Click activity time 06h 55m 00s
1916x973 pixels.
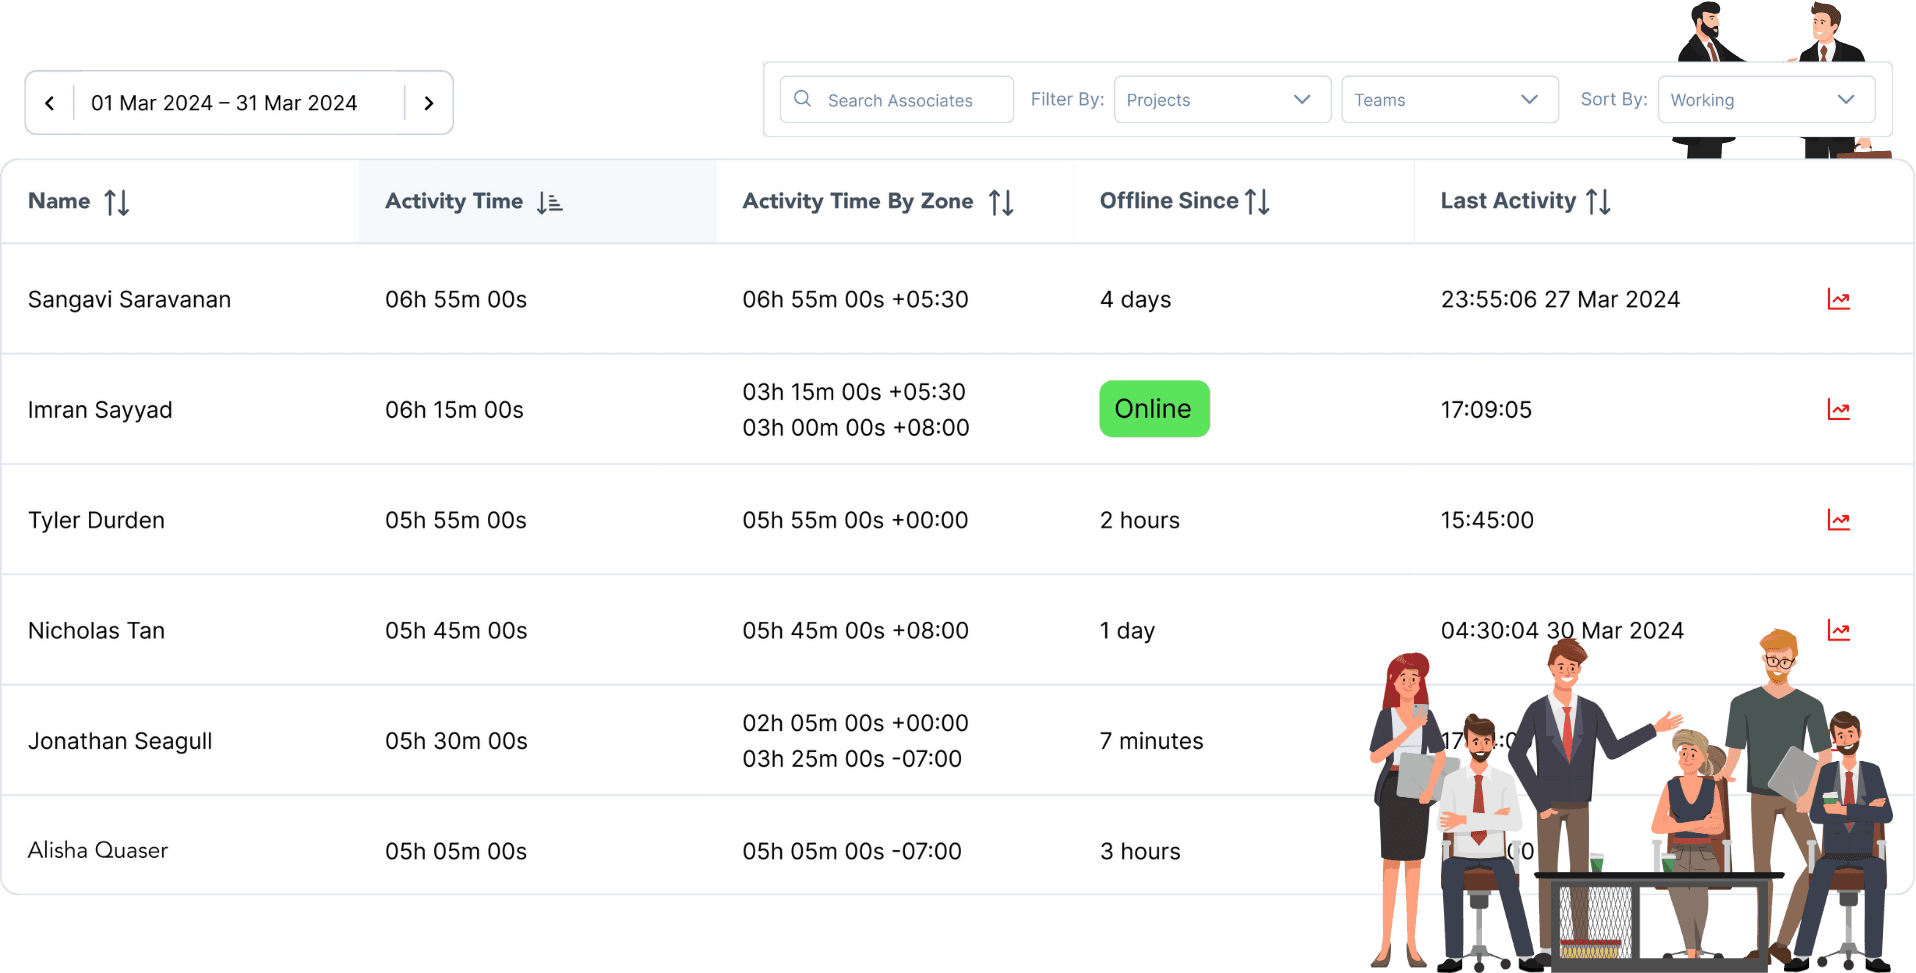point(456,299)
